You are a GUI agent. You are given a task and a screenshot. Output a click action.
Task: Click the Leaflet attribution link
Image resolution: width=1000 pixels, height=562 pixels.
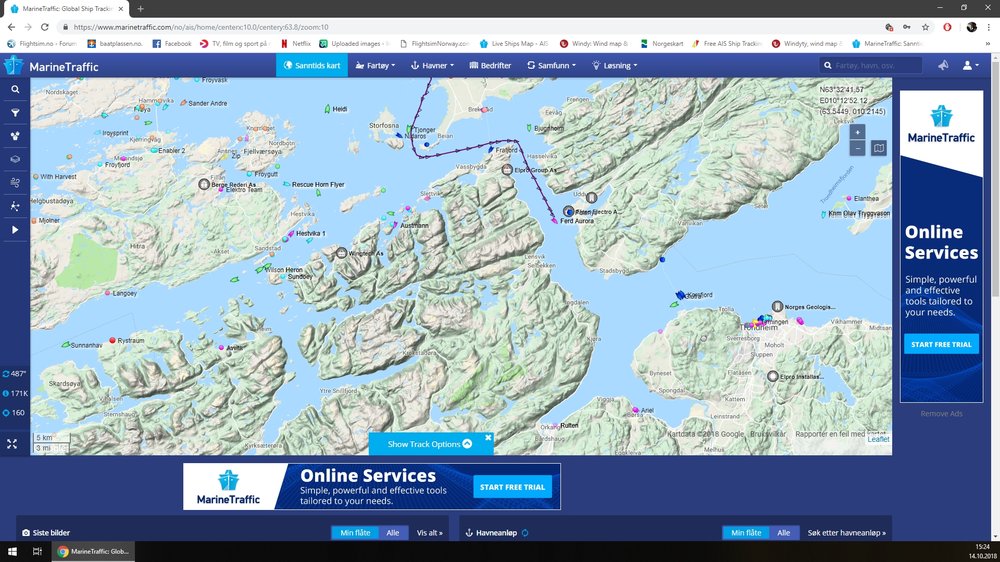coord(878,440)
